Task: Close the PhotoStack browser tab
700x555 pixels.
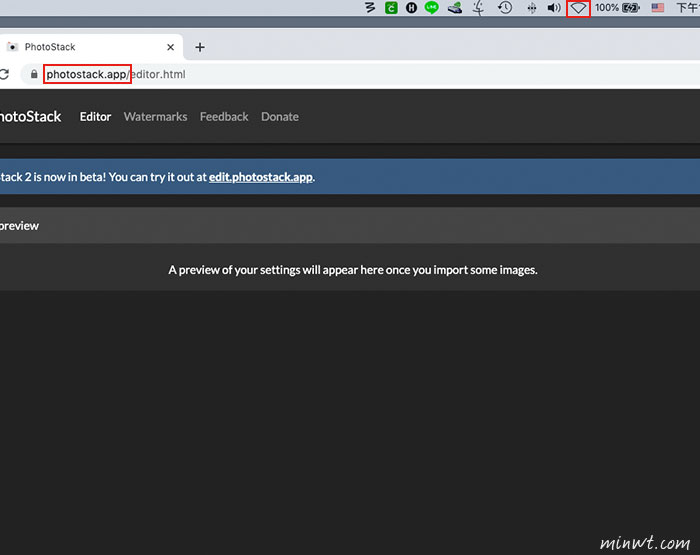Action: (x=171, y=47)
